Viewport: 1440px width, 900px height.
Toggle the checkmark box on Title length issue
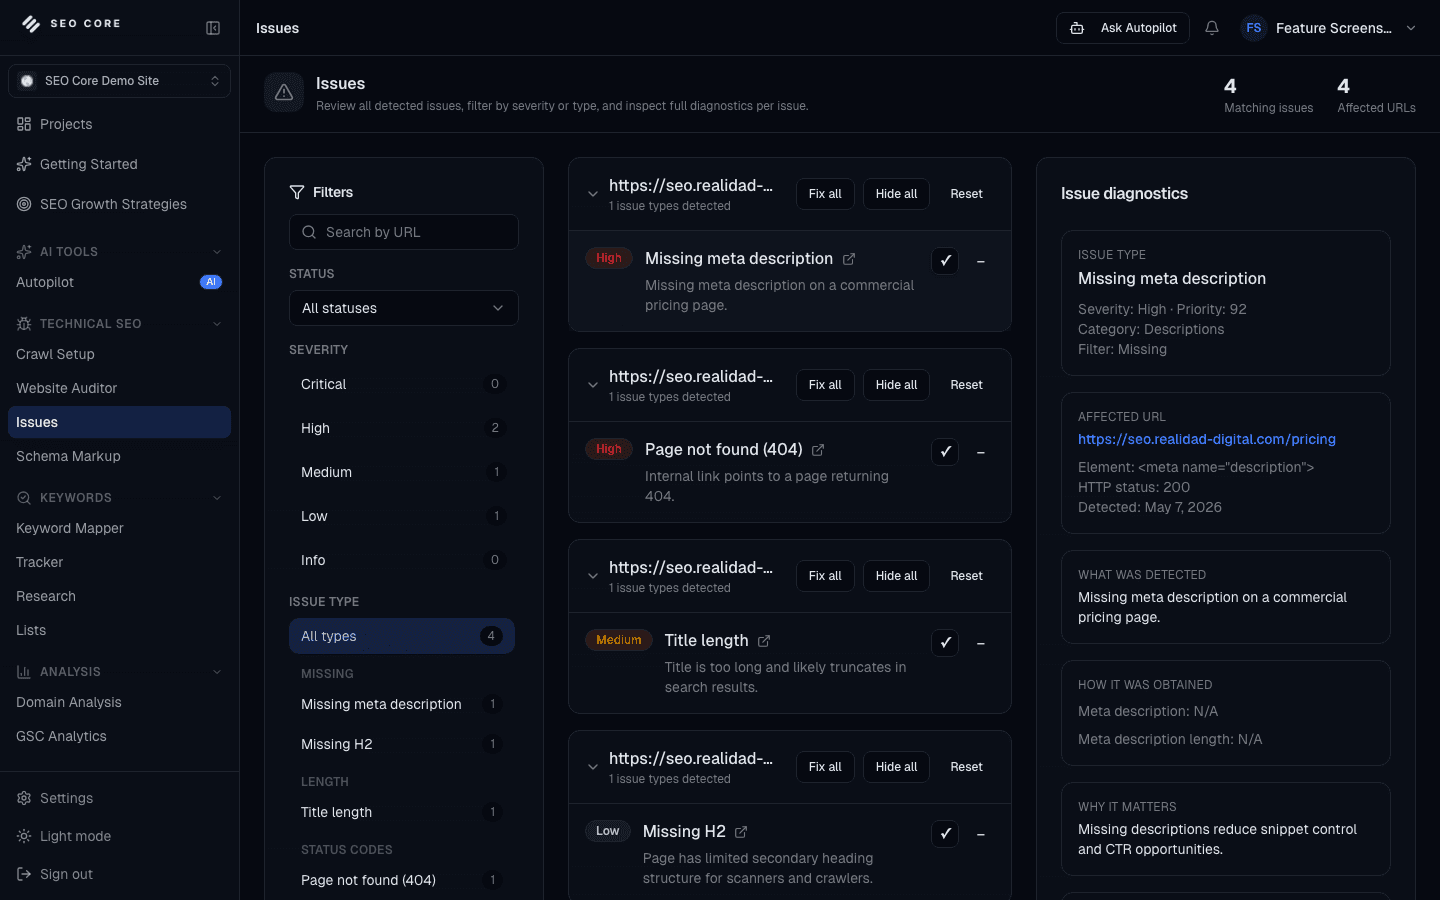pos(945,643)
